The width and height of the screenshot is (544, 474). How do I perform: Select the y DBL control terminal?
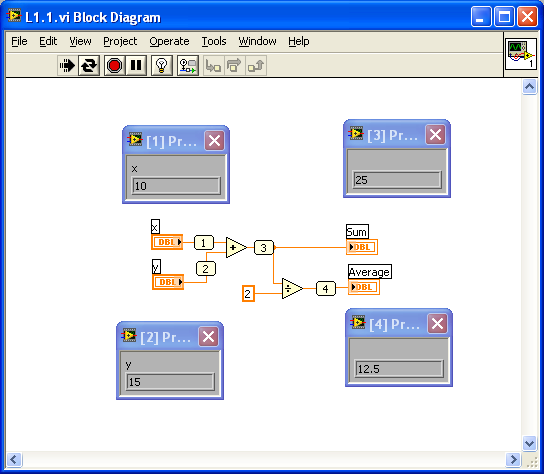point(168,282)
